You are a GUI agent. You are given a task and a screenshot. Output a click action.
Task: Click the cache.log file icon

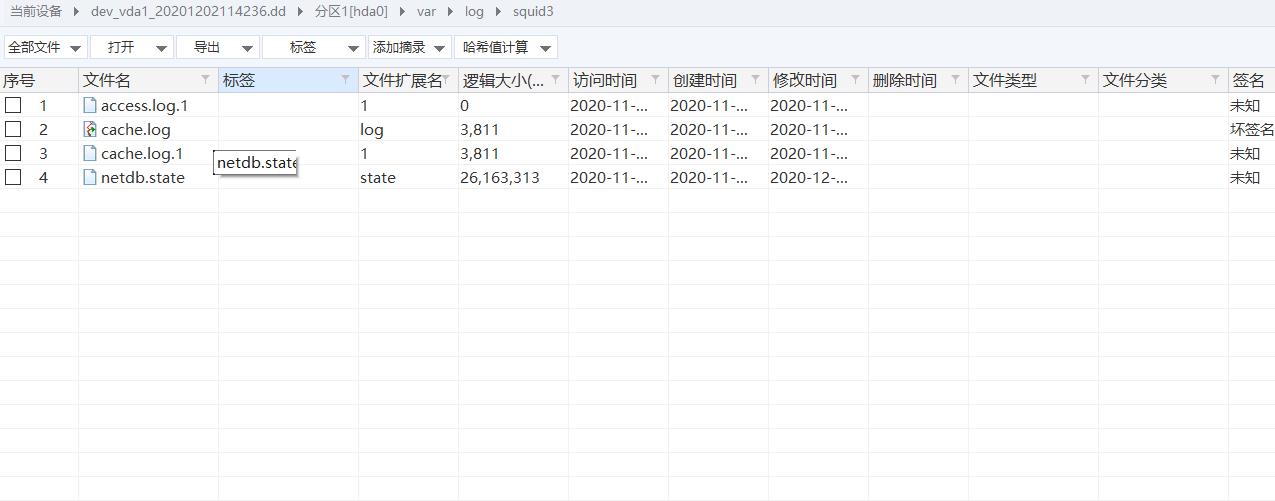90,129
